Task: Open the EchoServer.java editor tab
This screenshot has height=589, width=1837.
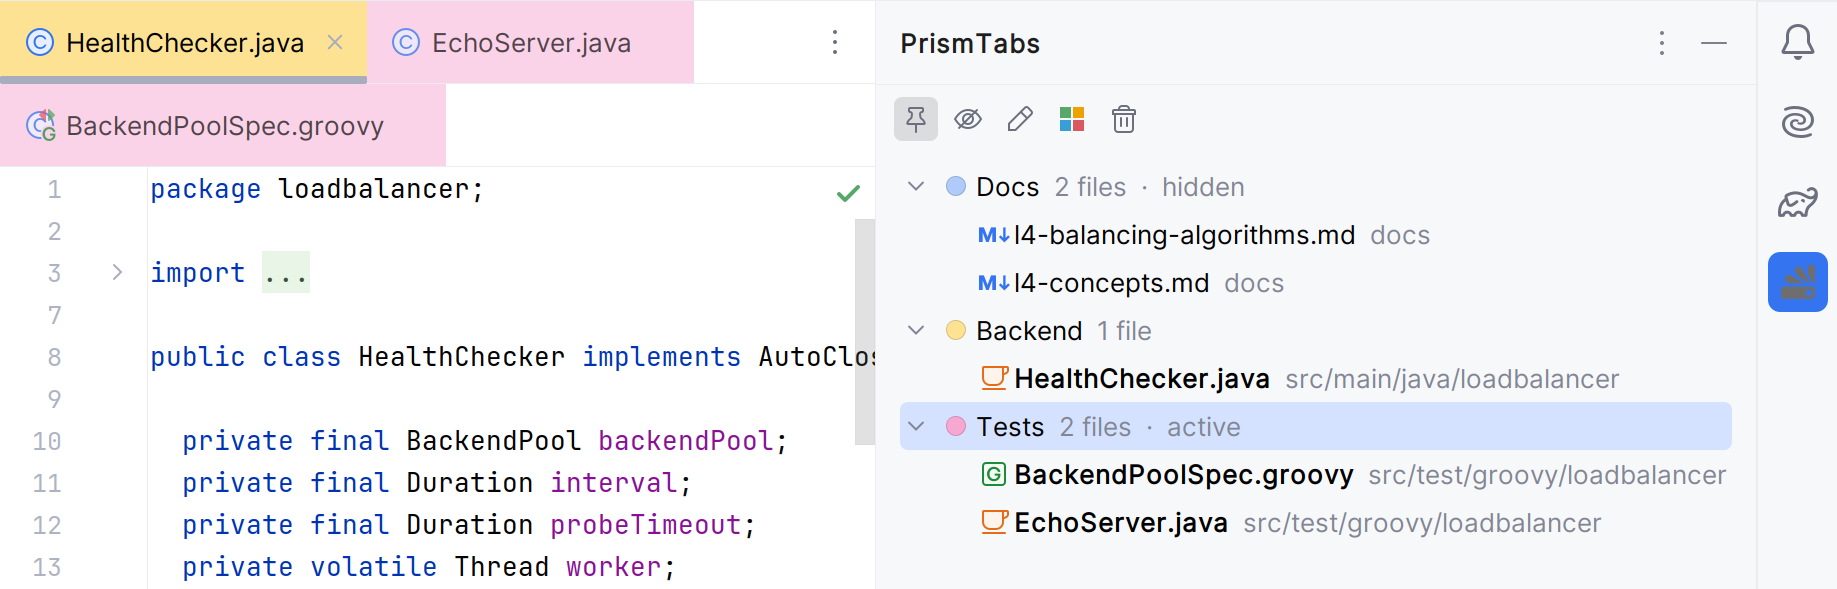Action: (530, 42)
